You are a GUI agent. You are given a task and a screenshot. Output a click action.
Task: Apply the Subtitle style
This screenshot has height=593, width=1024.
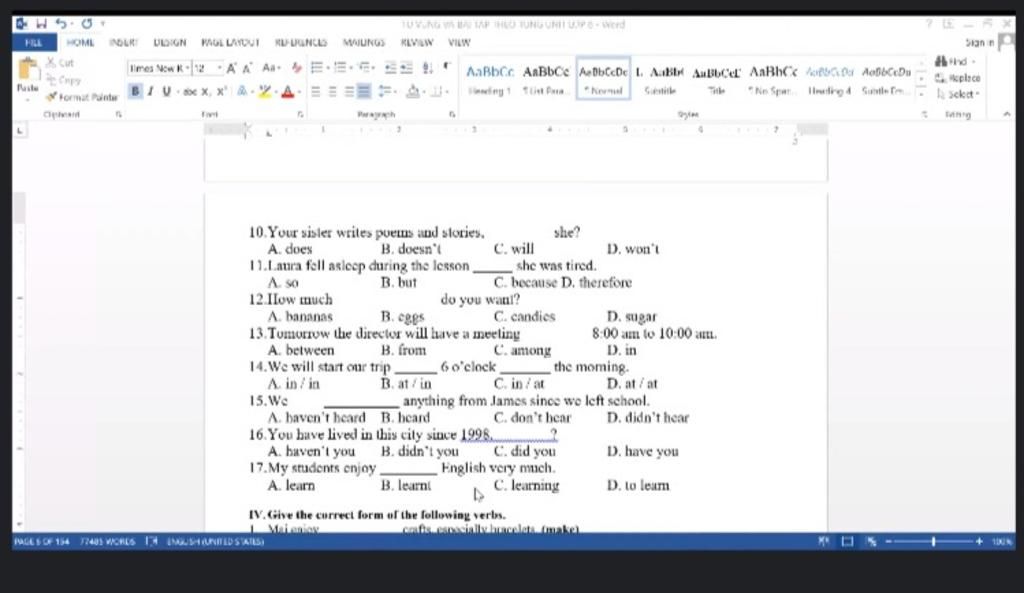coord(660,78)
